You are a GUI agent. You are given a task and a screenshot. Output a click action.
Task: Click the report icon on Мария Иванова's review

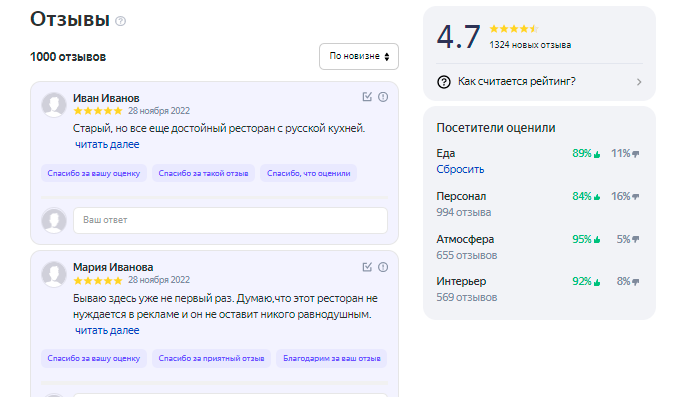click(x=383, y=267)
